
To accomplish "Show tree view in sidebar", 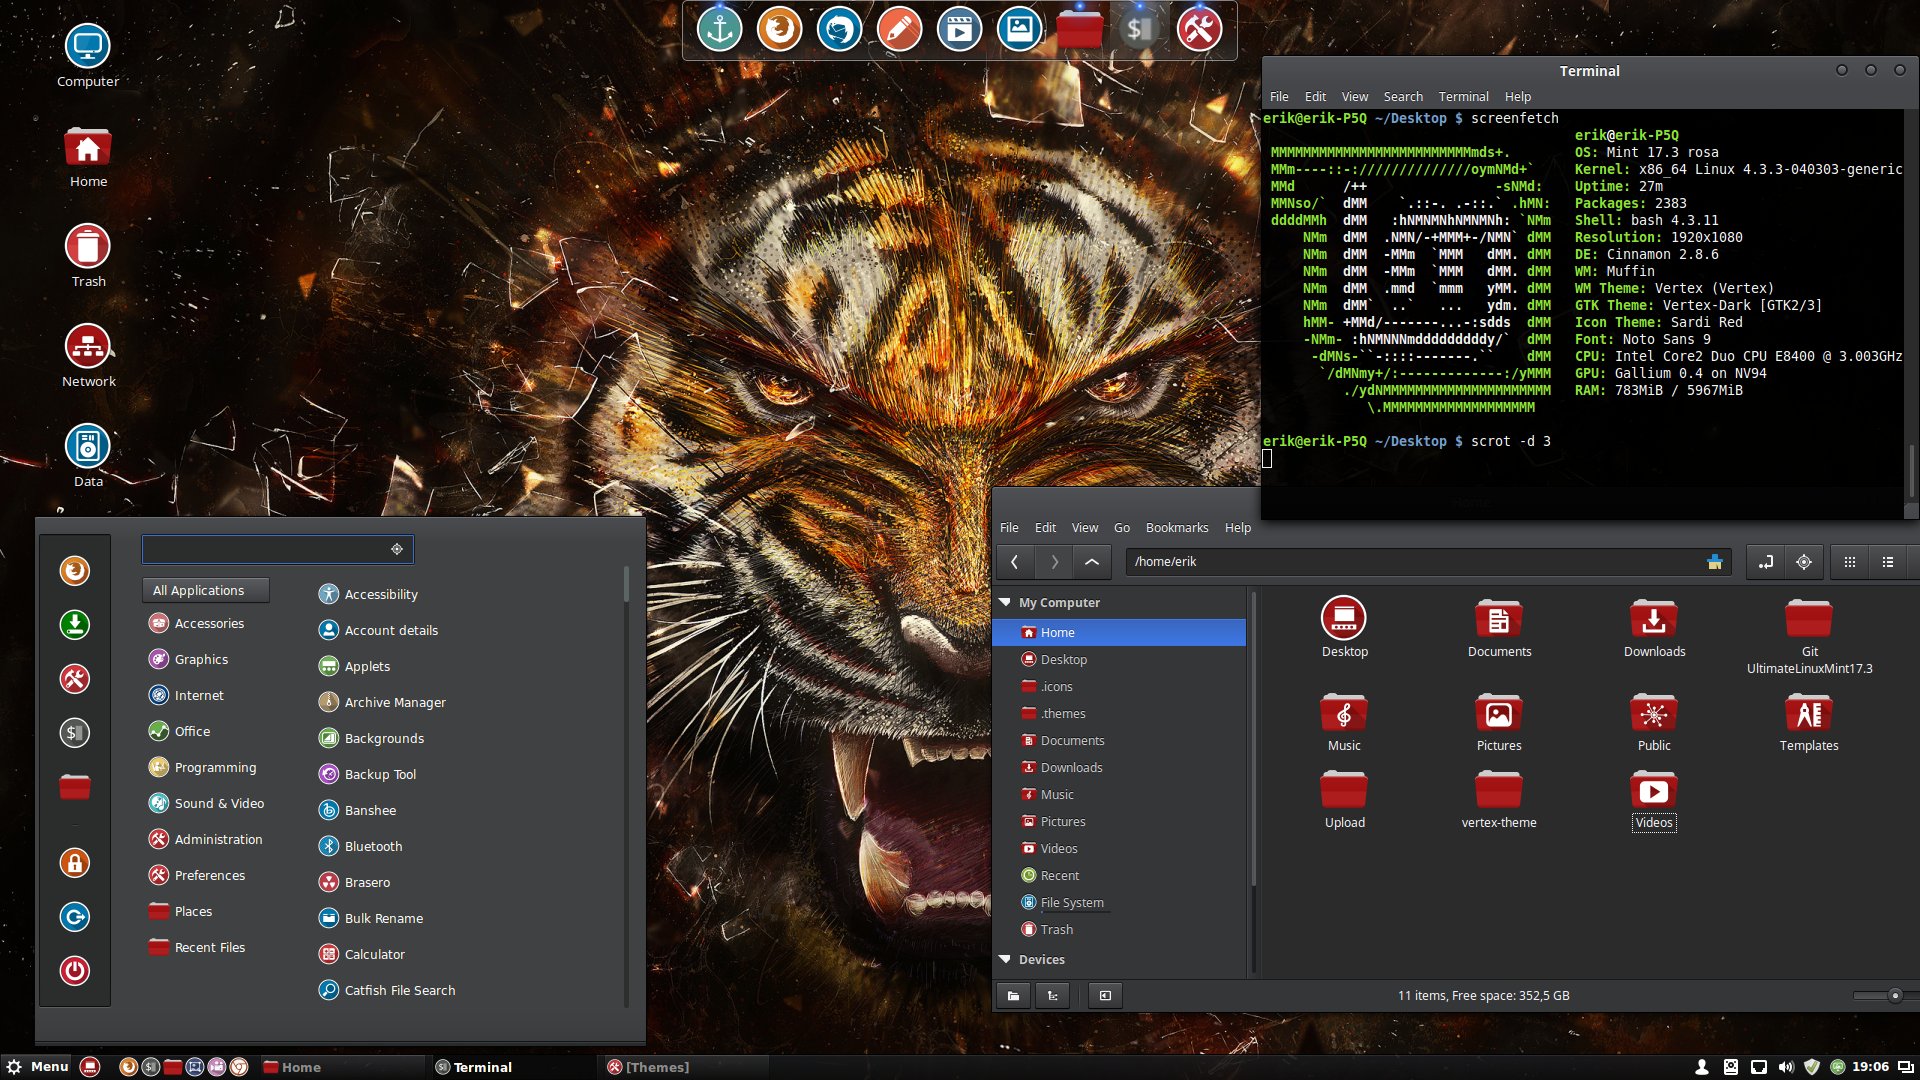I will point(1052,995).
